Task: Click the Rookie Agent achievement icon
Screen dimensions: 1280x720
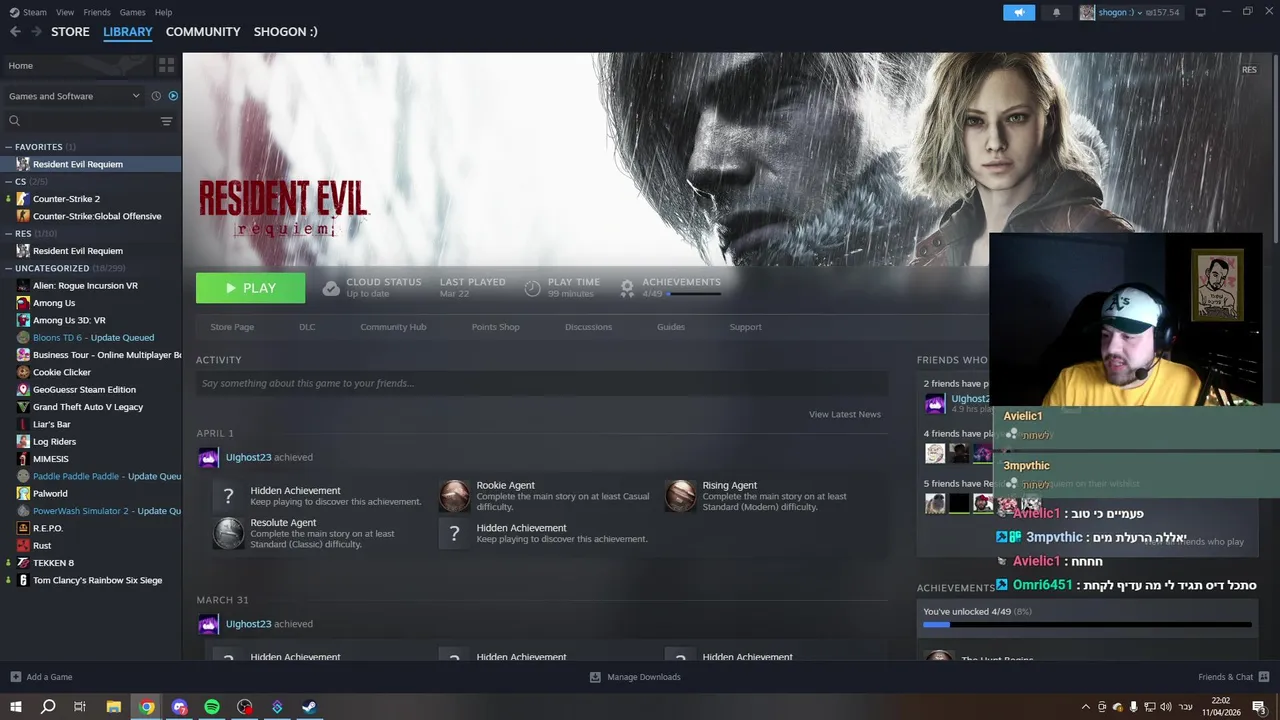Action: [x=455, y=496]
